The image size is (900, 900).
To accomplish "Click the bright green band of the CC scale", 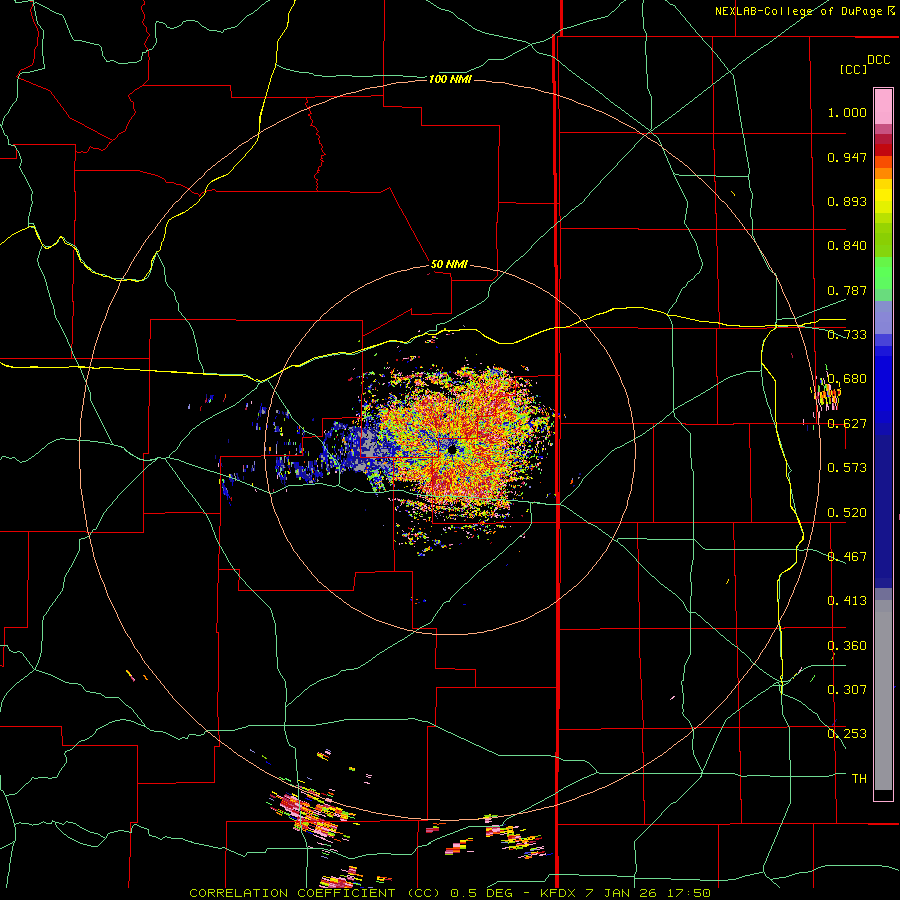I will (883, 273).
